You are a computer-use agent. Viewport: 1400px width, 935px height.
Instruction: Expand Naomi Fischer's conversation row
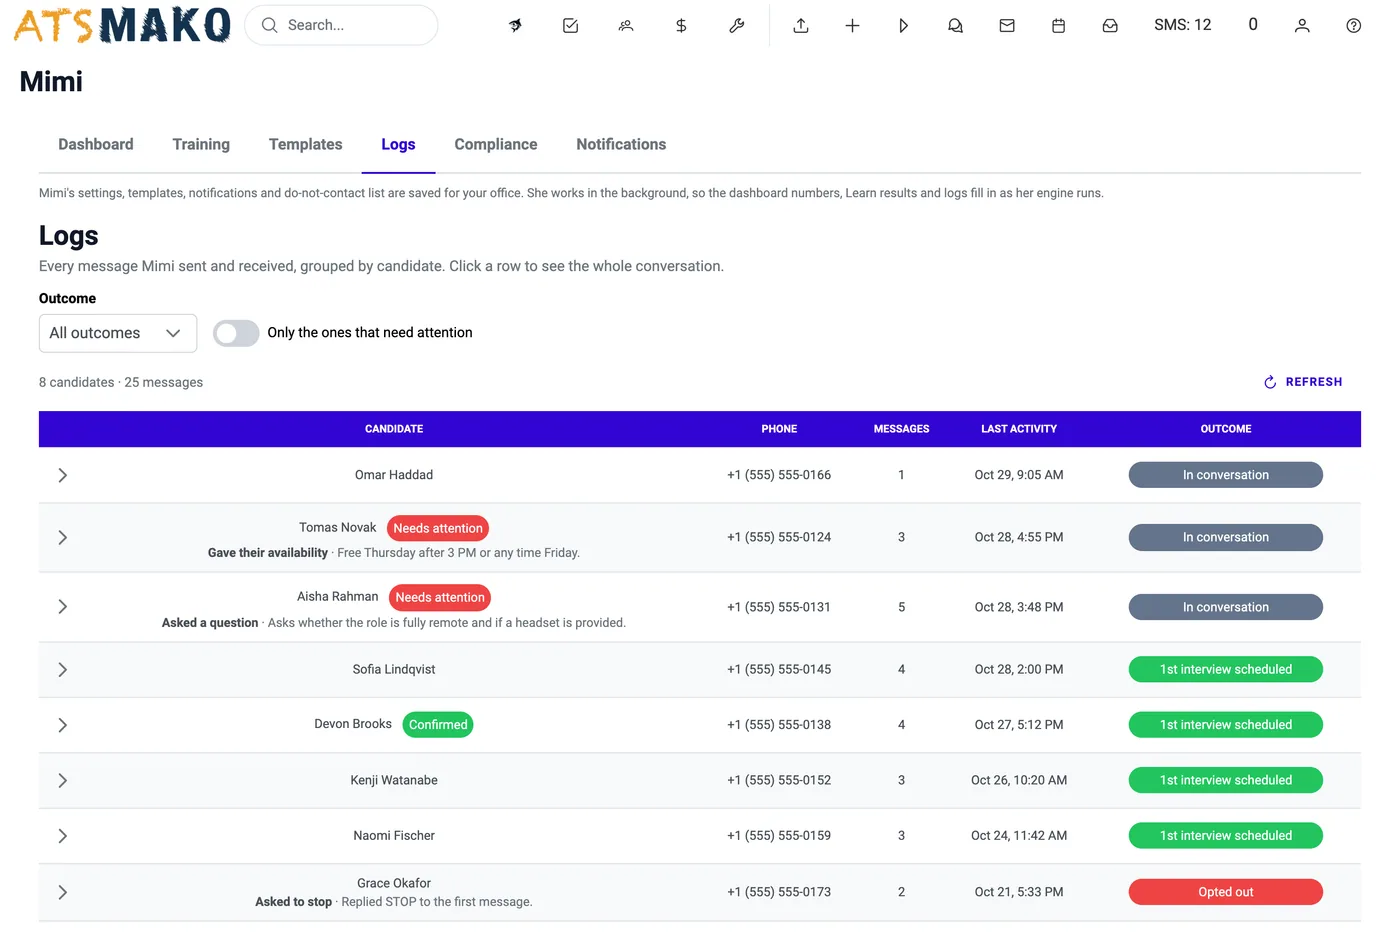62,836
